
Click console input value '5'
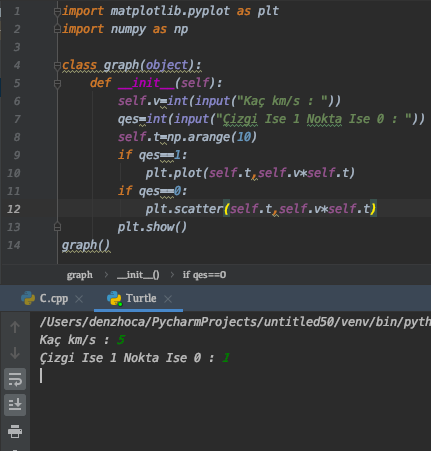coord(121,340)
